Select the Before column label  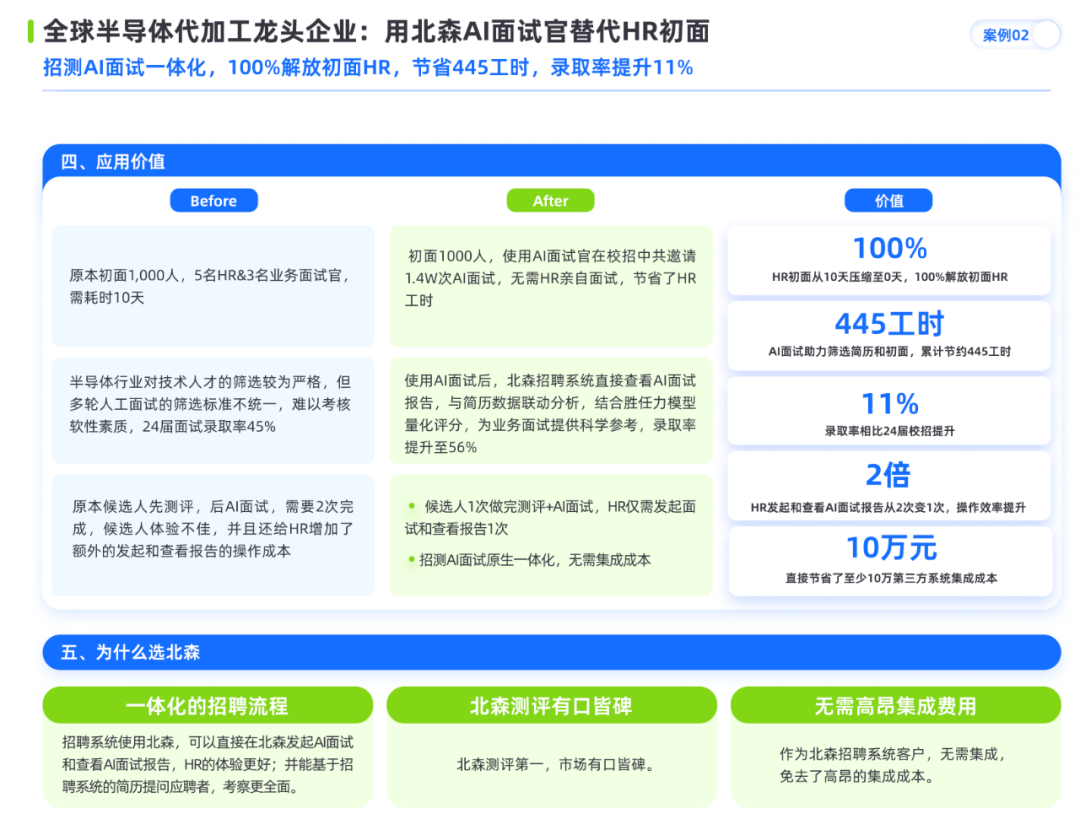[x=214, y=200]
